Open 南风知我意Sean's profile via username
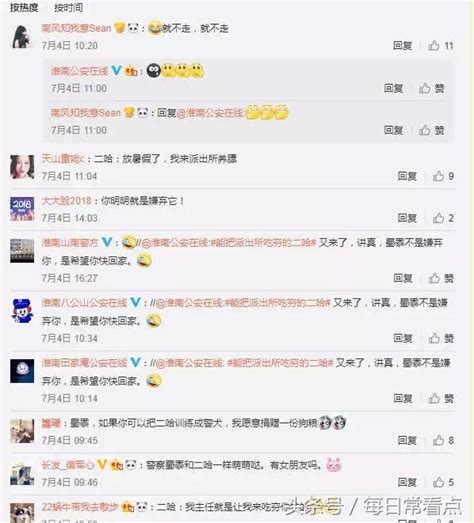The image size is (474, 523). tap(76, 28)
